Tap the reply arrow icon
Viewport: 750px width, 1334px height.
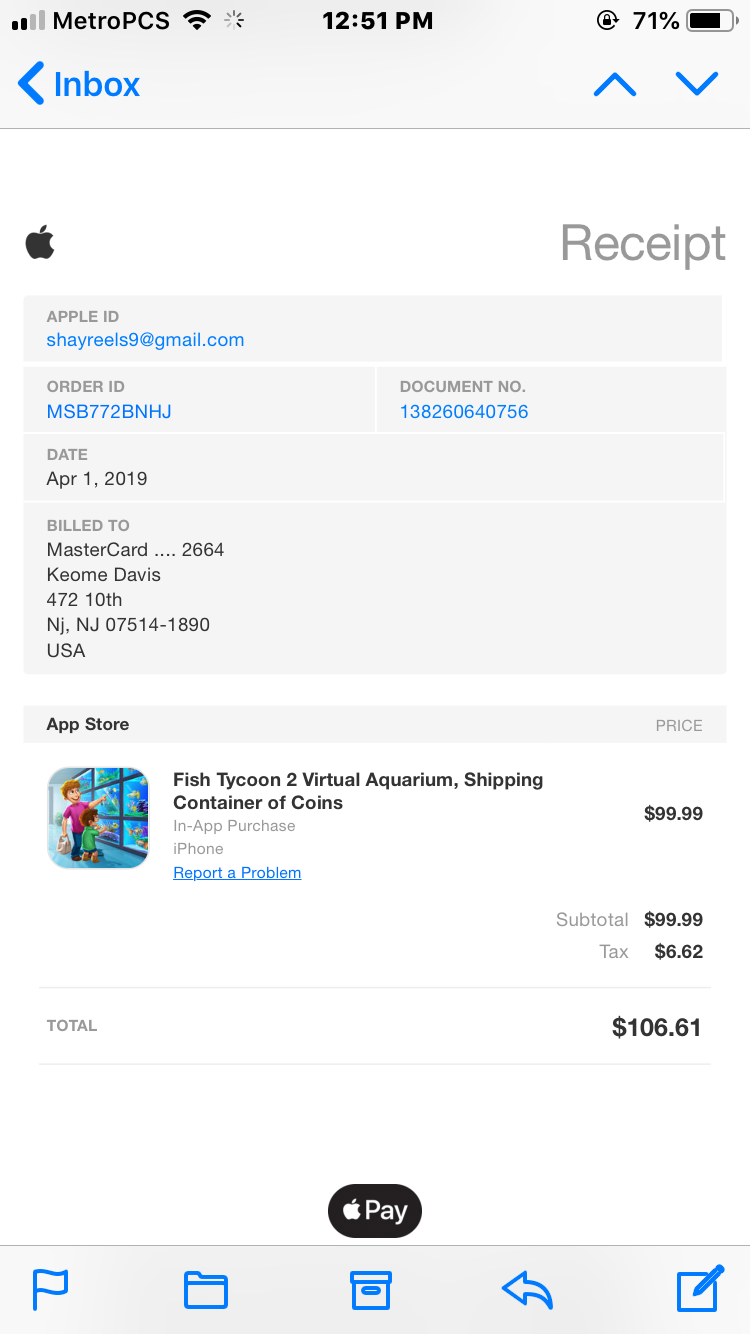[x=527, y=1290]
